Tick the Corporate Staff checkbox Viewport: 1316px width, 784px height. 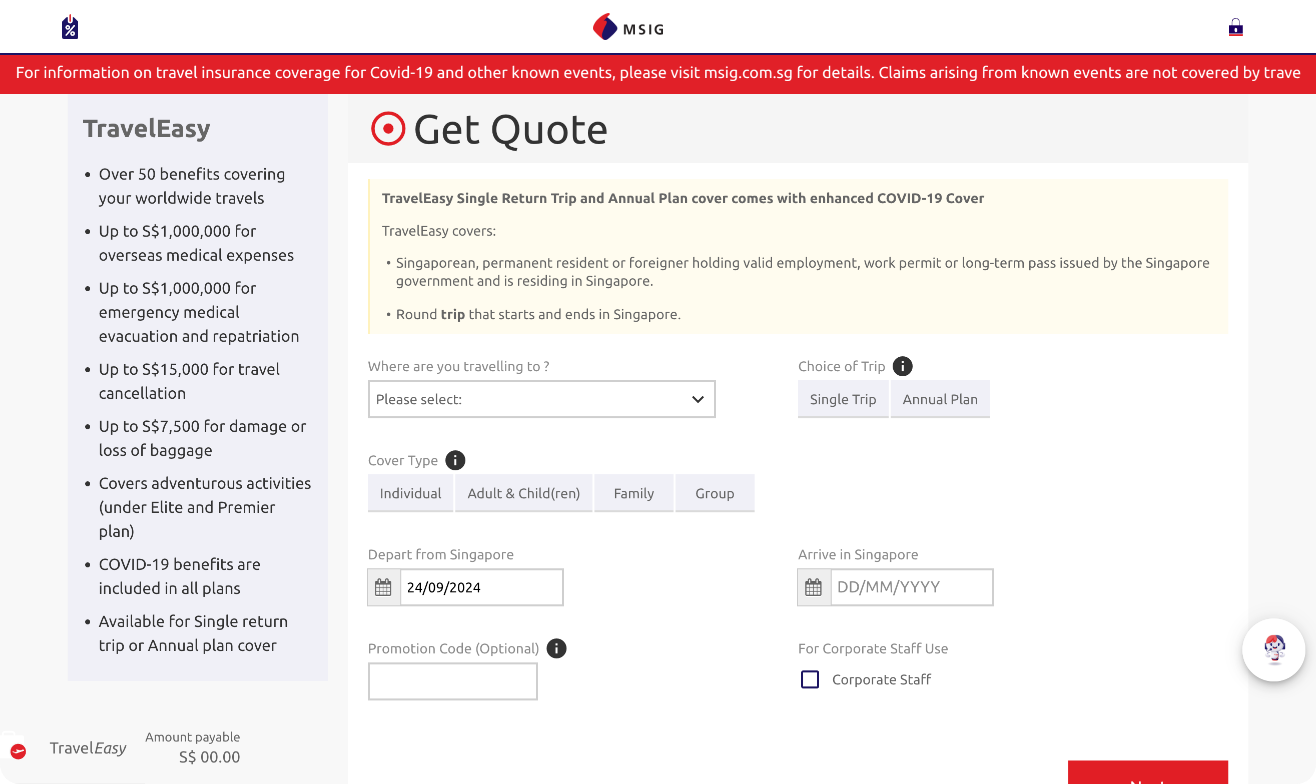(810, 680)
